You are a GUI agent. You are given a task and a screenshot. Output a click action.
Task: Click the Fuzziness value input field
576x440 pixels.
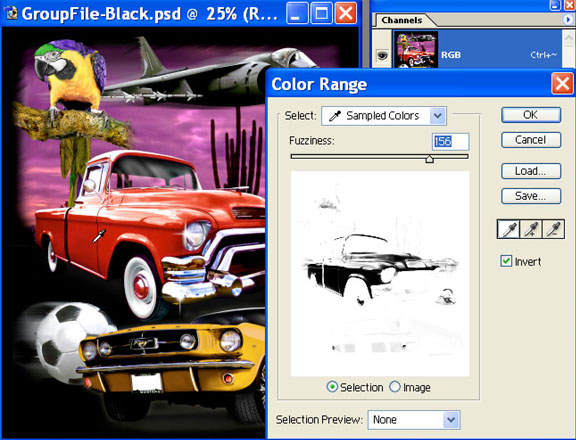pos(450,141)
